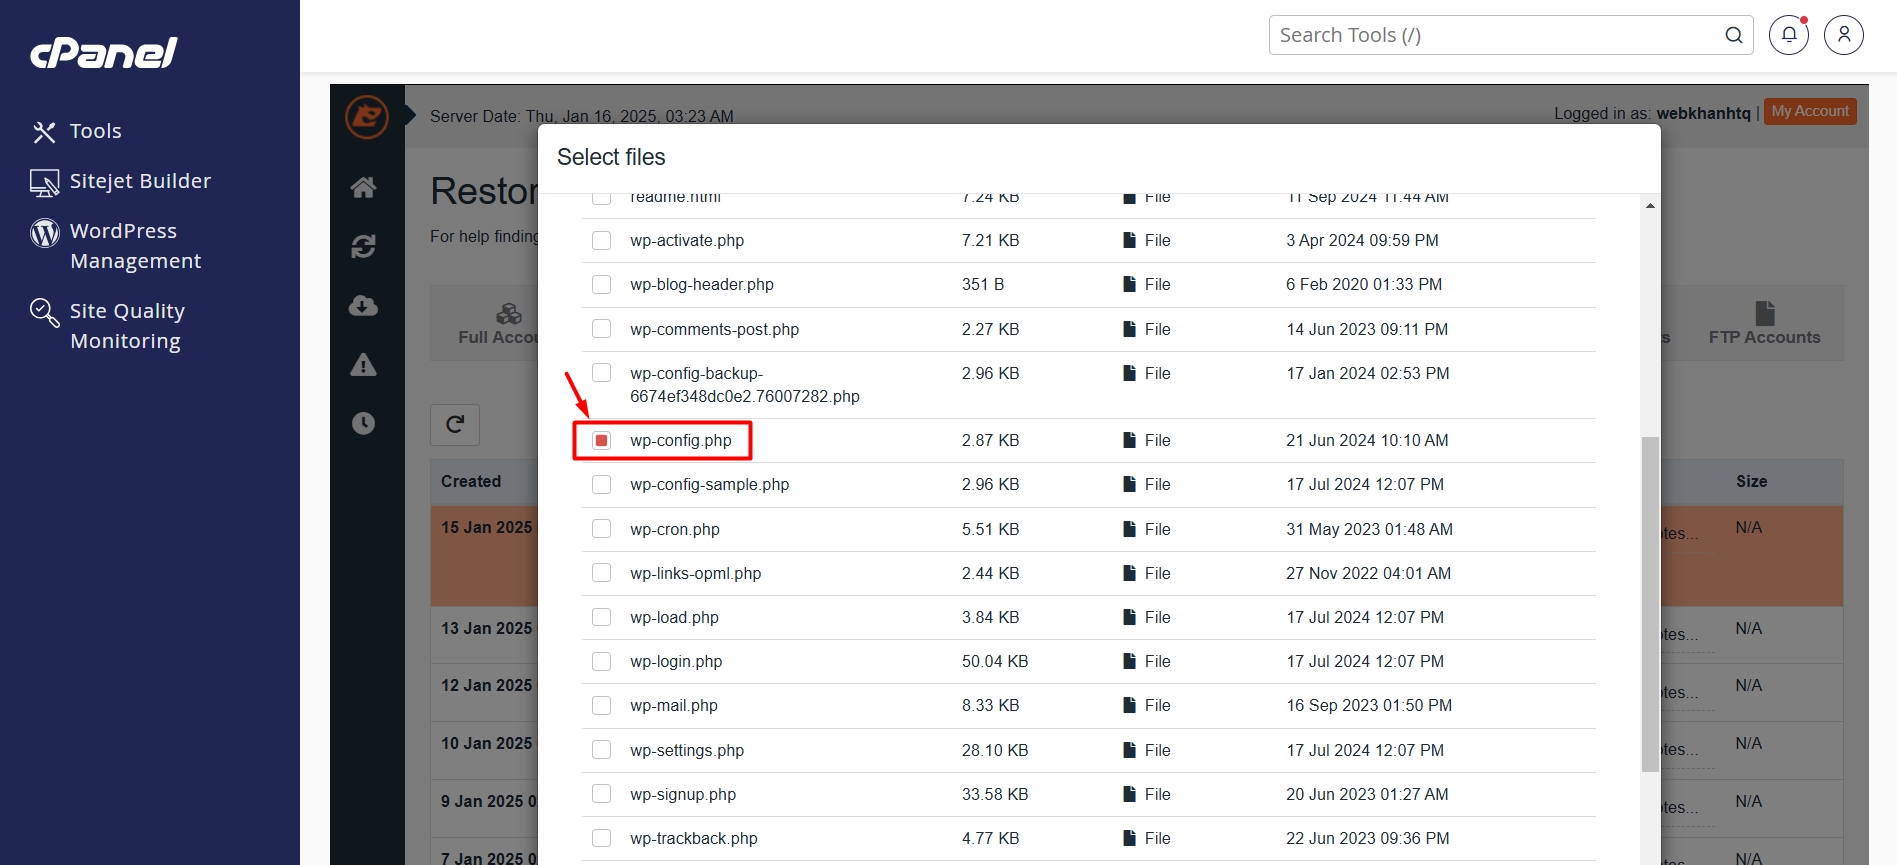Click the sync restore icon in sidebar
The width and height of the screenshot is (1897, 865).
pyautogui.click(x=364, y=246)
